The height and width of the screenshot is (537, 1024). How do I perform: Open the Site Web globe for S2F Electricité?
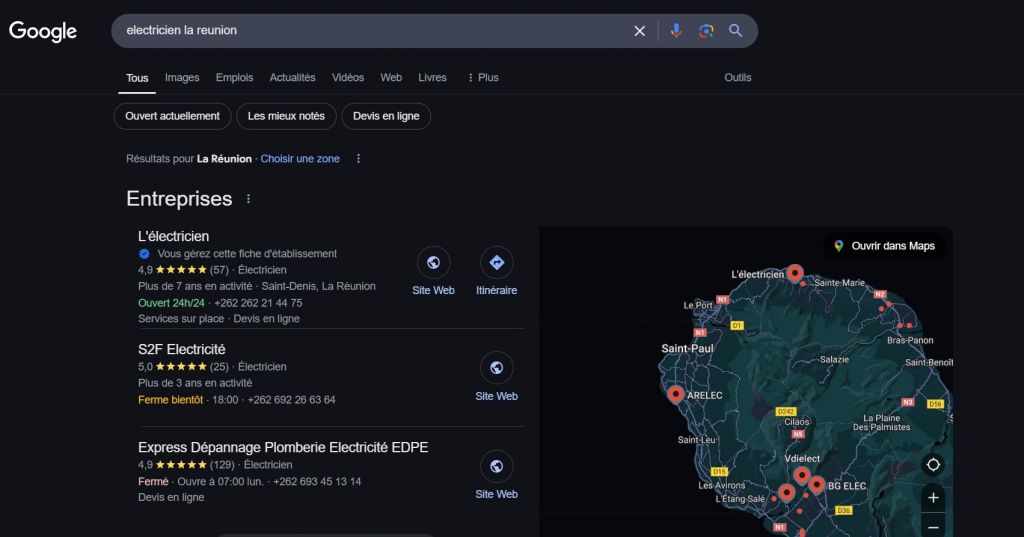(496, 368)
